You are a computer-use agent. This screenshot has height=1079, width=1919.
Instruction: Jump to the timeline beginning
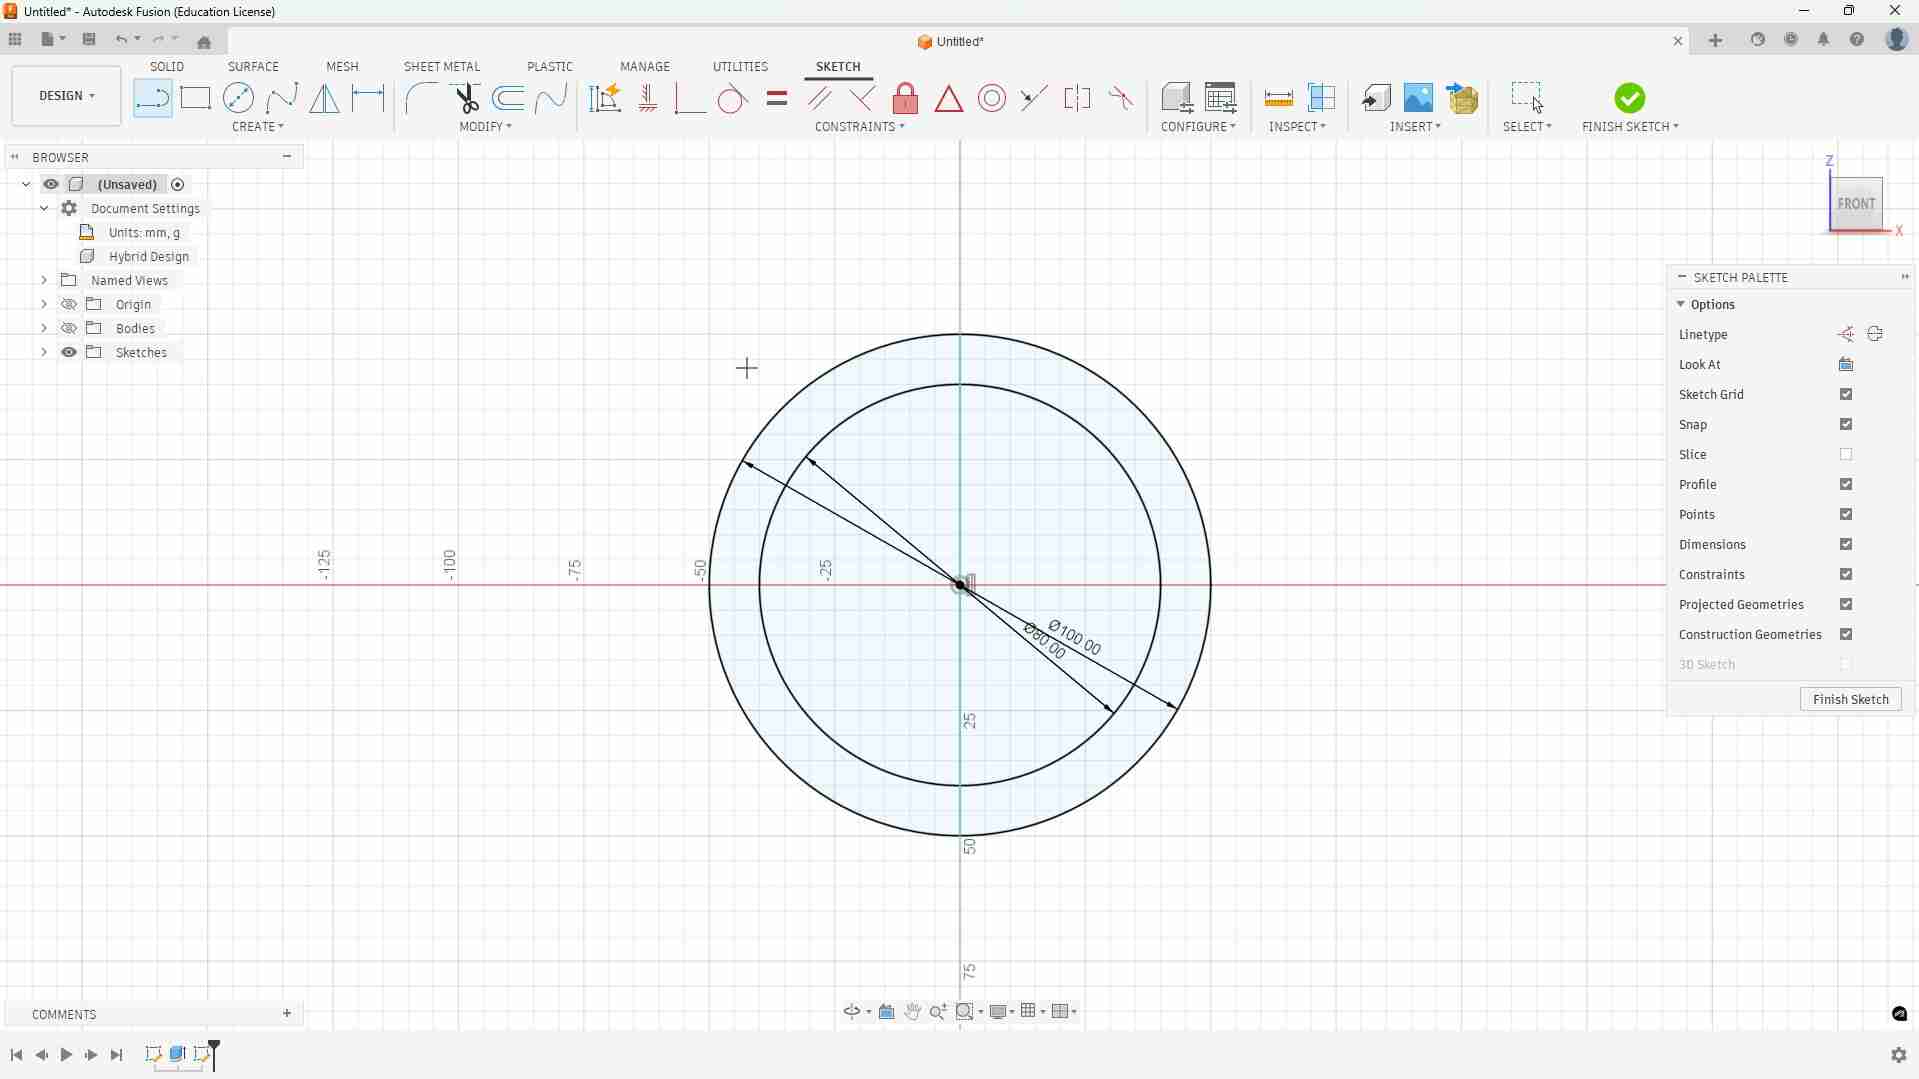pos(16,1055)
